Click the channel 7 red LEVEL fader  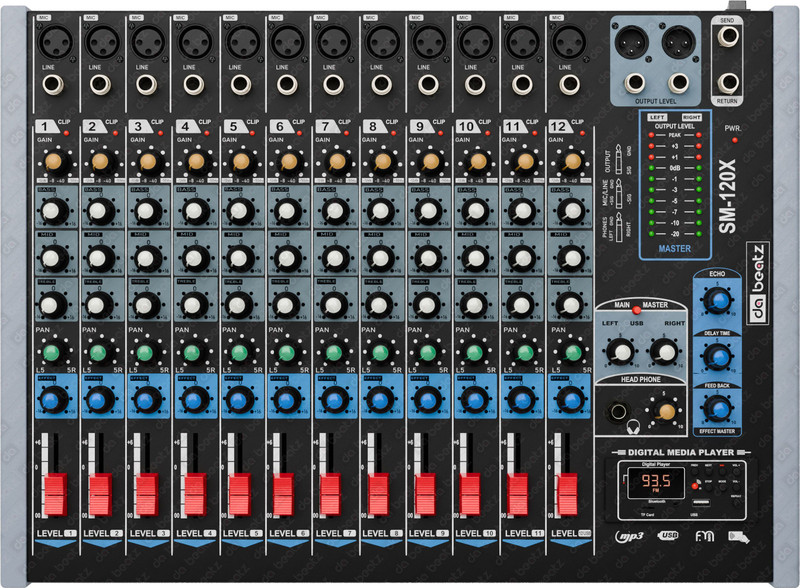coord(331,495)
